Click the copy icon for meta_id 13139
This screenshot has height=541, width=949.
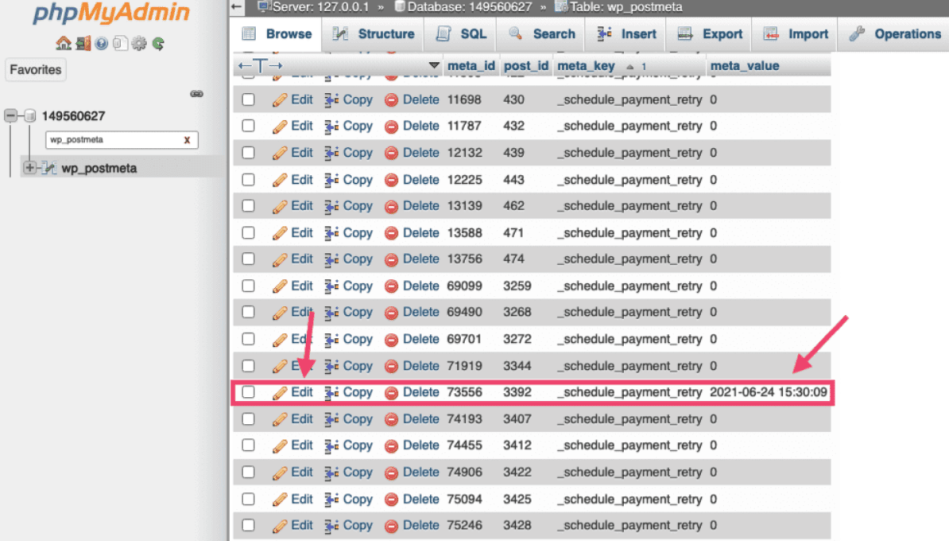(331, 206)
